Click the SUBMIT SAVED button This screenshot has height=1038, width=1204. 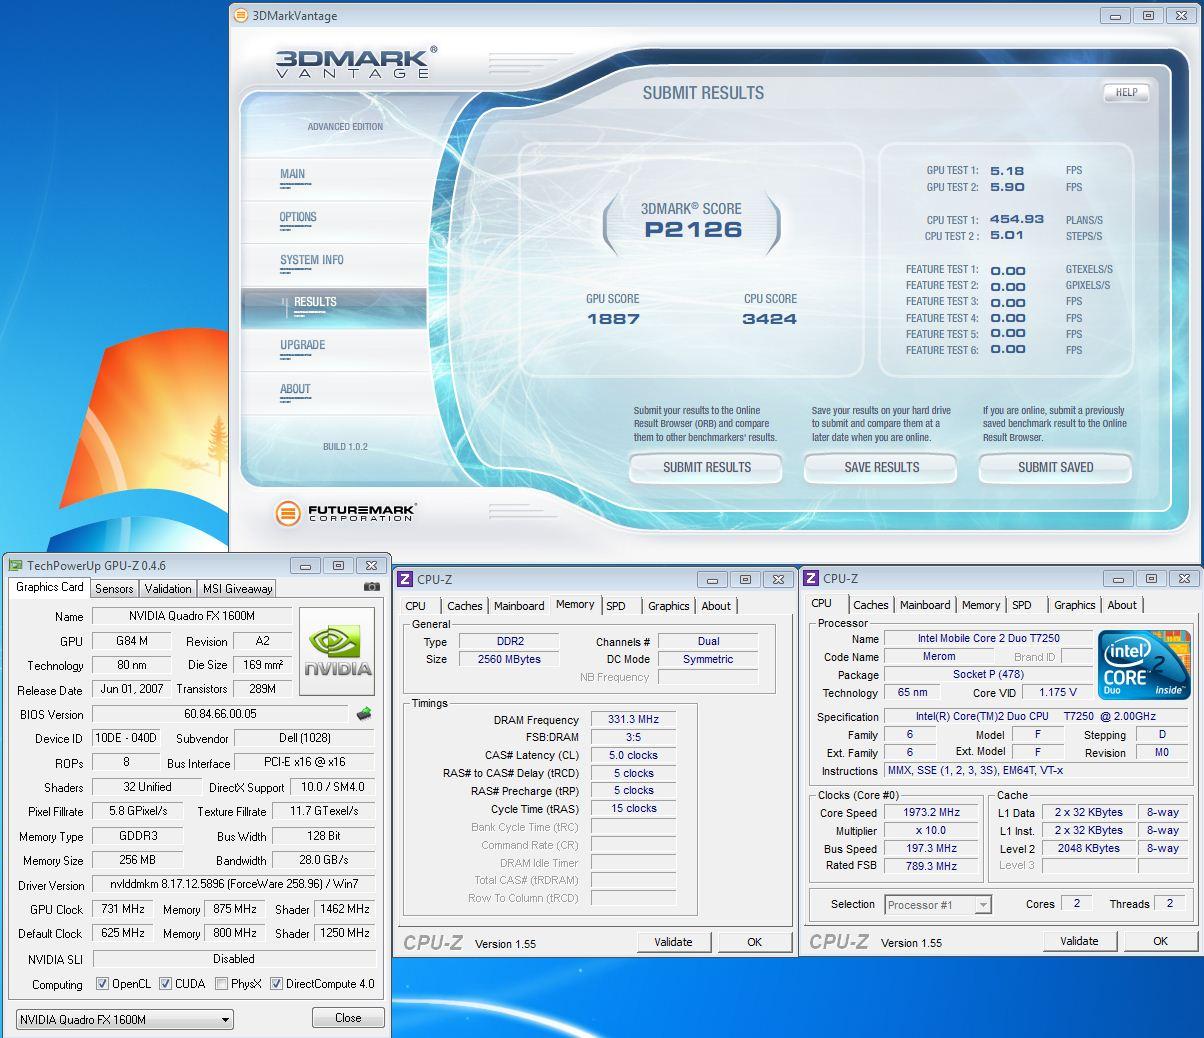click(x=1055, y=467)
